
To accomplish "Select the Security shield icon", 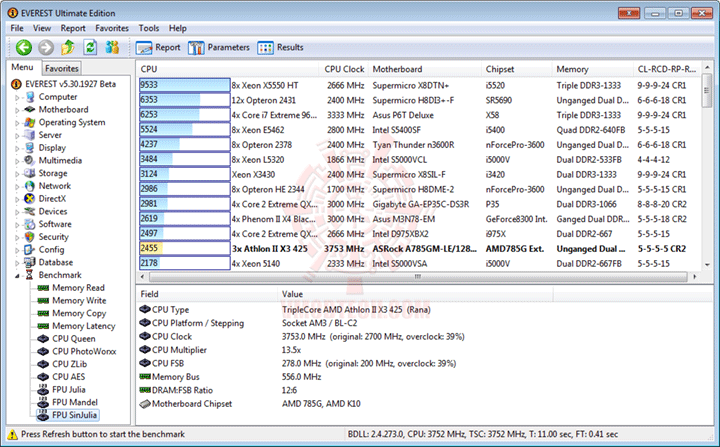I will pos(29,237).
